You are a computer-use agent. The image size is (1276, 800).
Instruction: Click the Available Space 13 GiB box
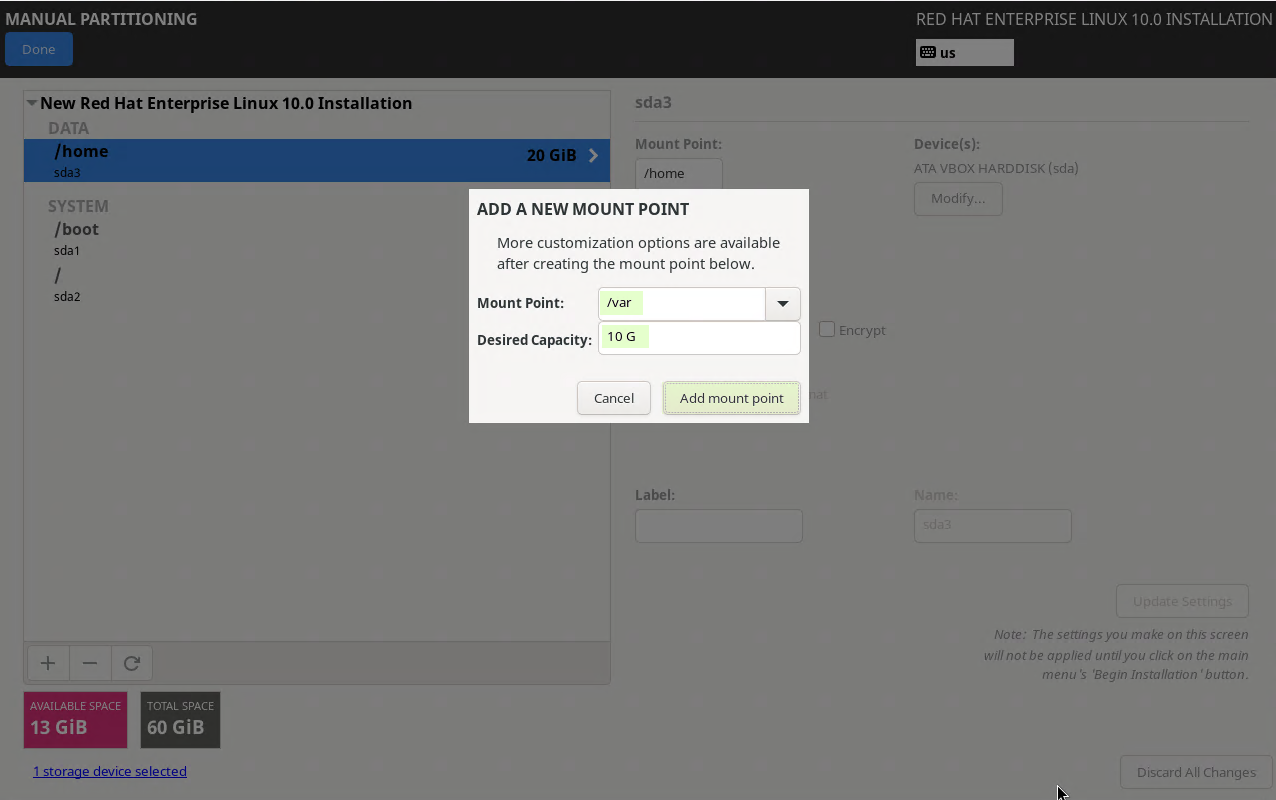pyautogui.click(x=76, y=720)
